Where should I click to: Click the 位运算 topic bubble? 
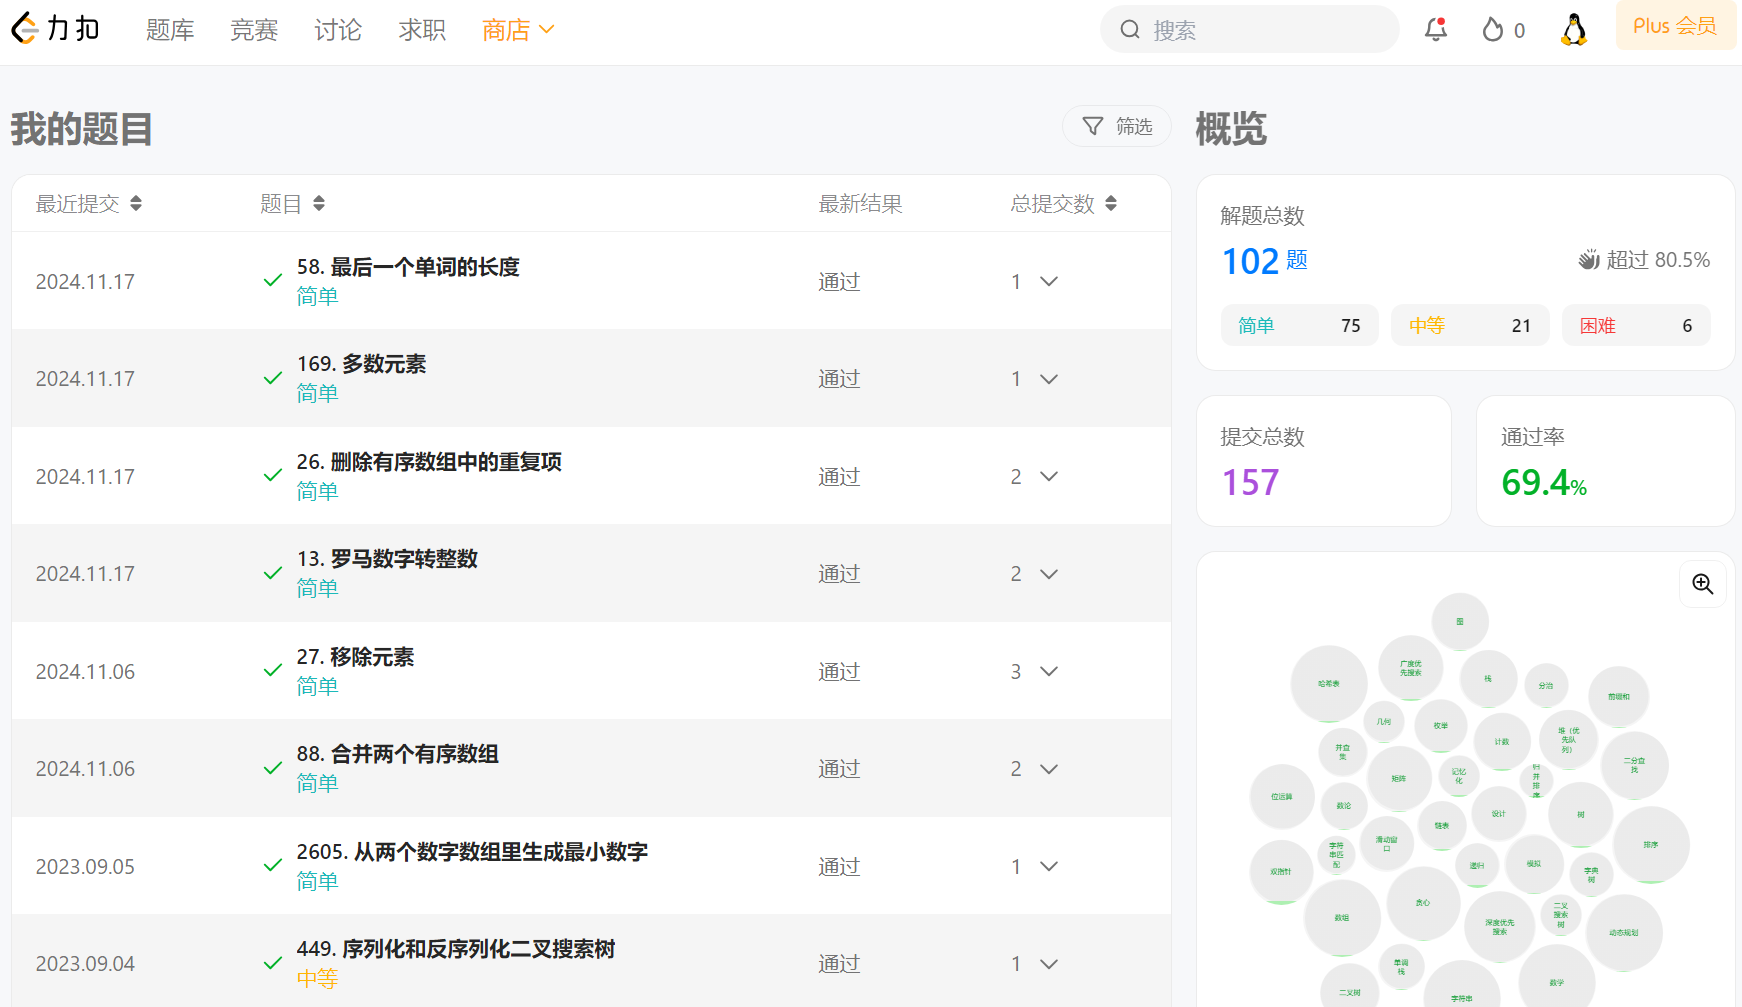coord(1282,797)
